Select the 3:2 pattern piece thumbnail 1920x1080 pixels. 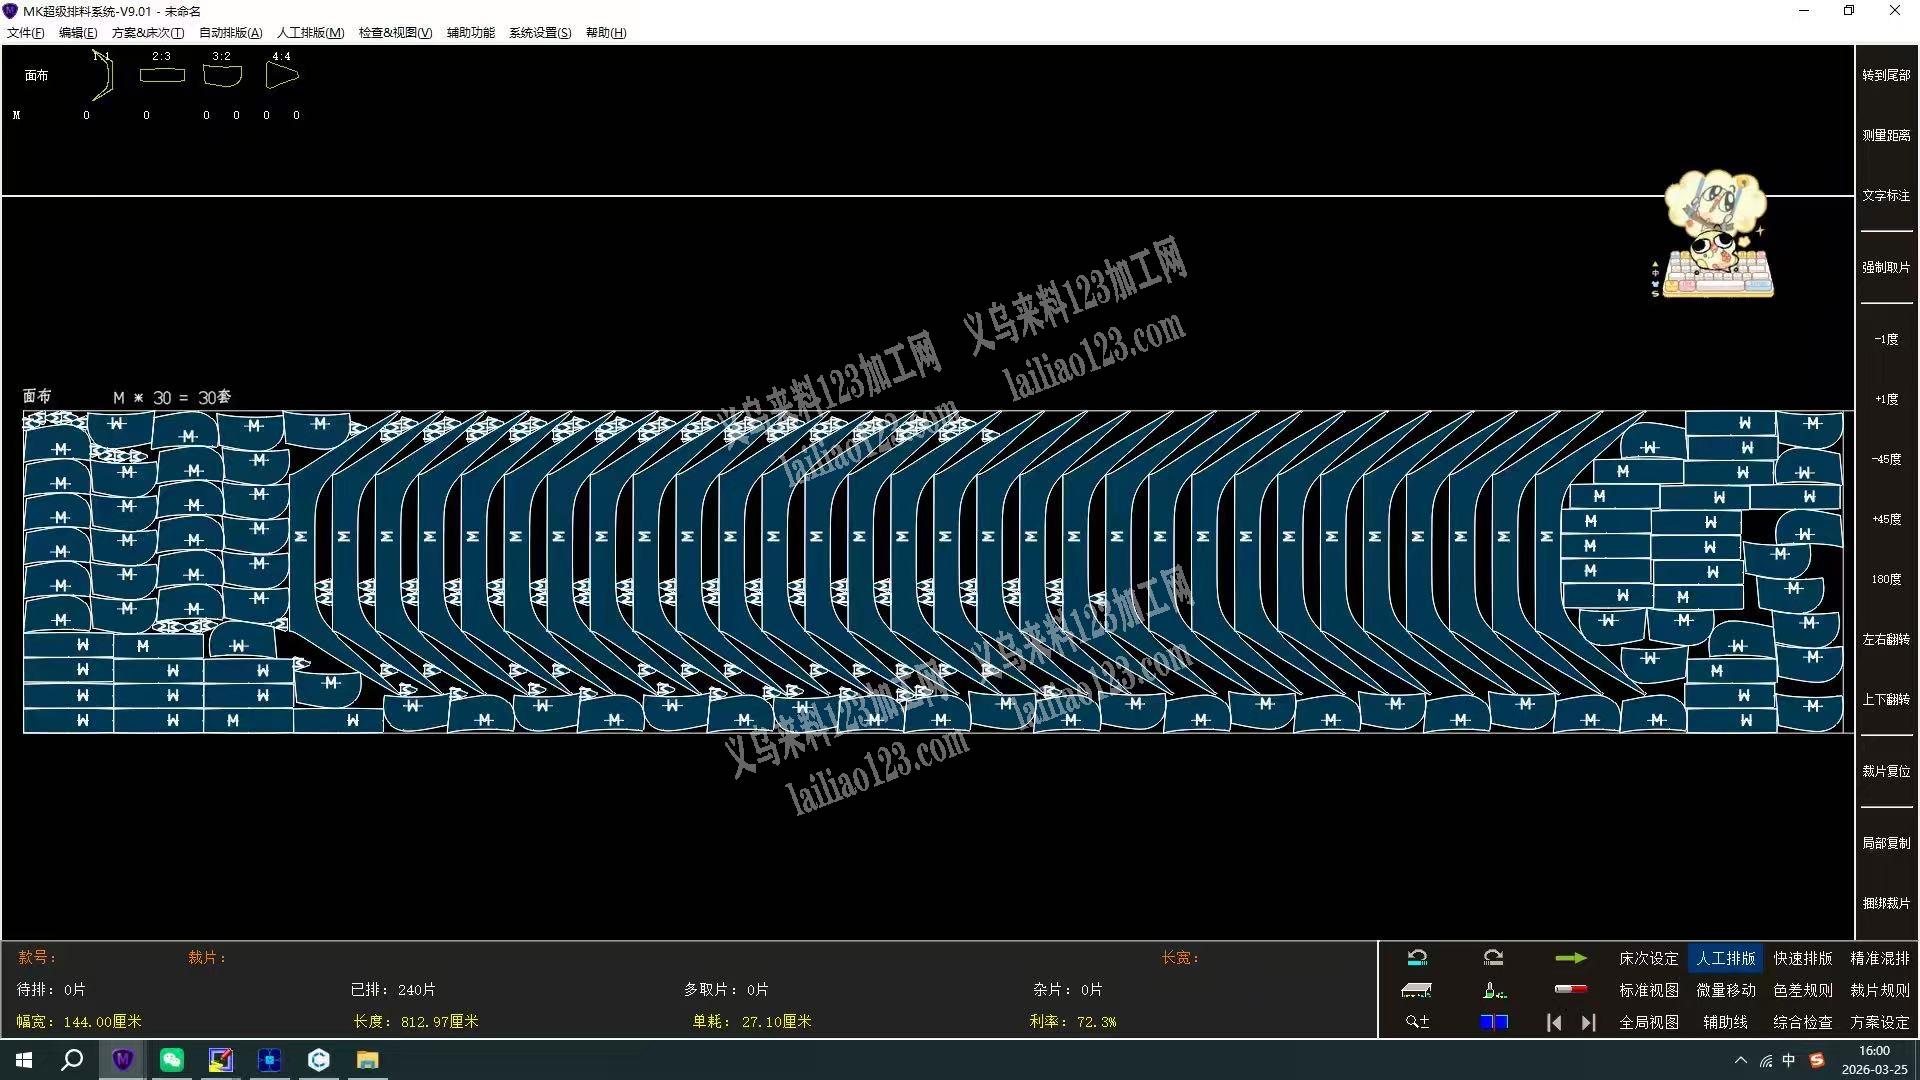(x=222, y=75)
